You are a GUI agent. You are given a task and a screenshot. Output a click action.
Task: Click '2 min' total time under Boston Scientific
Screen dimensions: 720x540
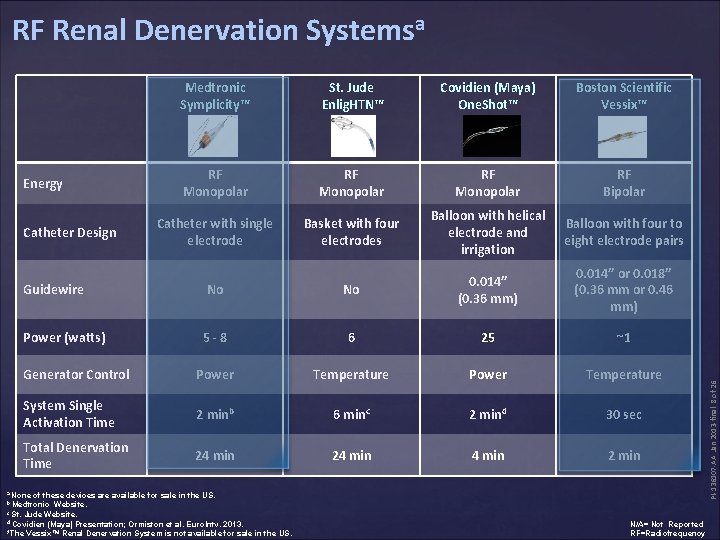click(x=624, y=455)
